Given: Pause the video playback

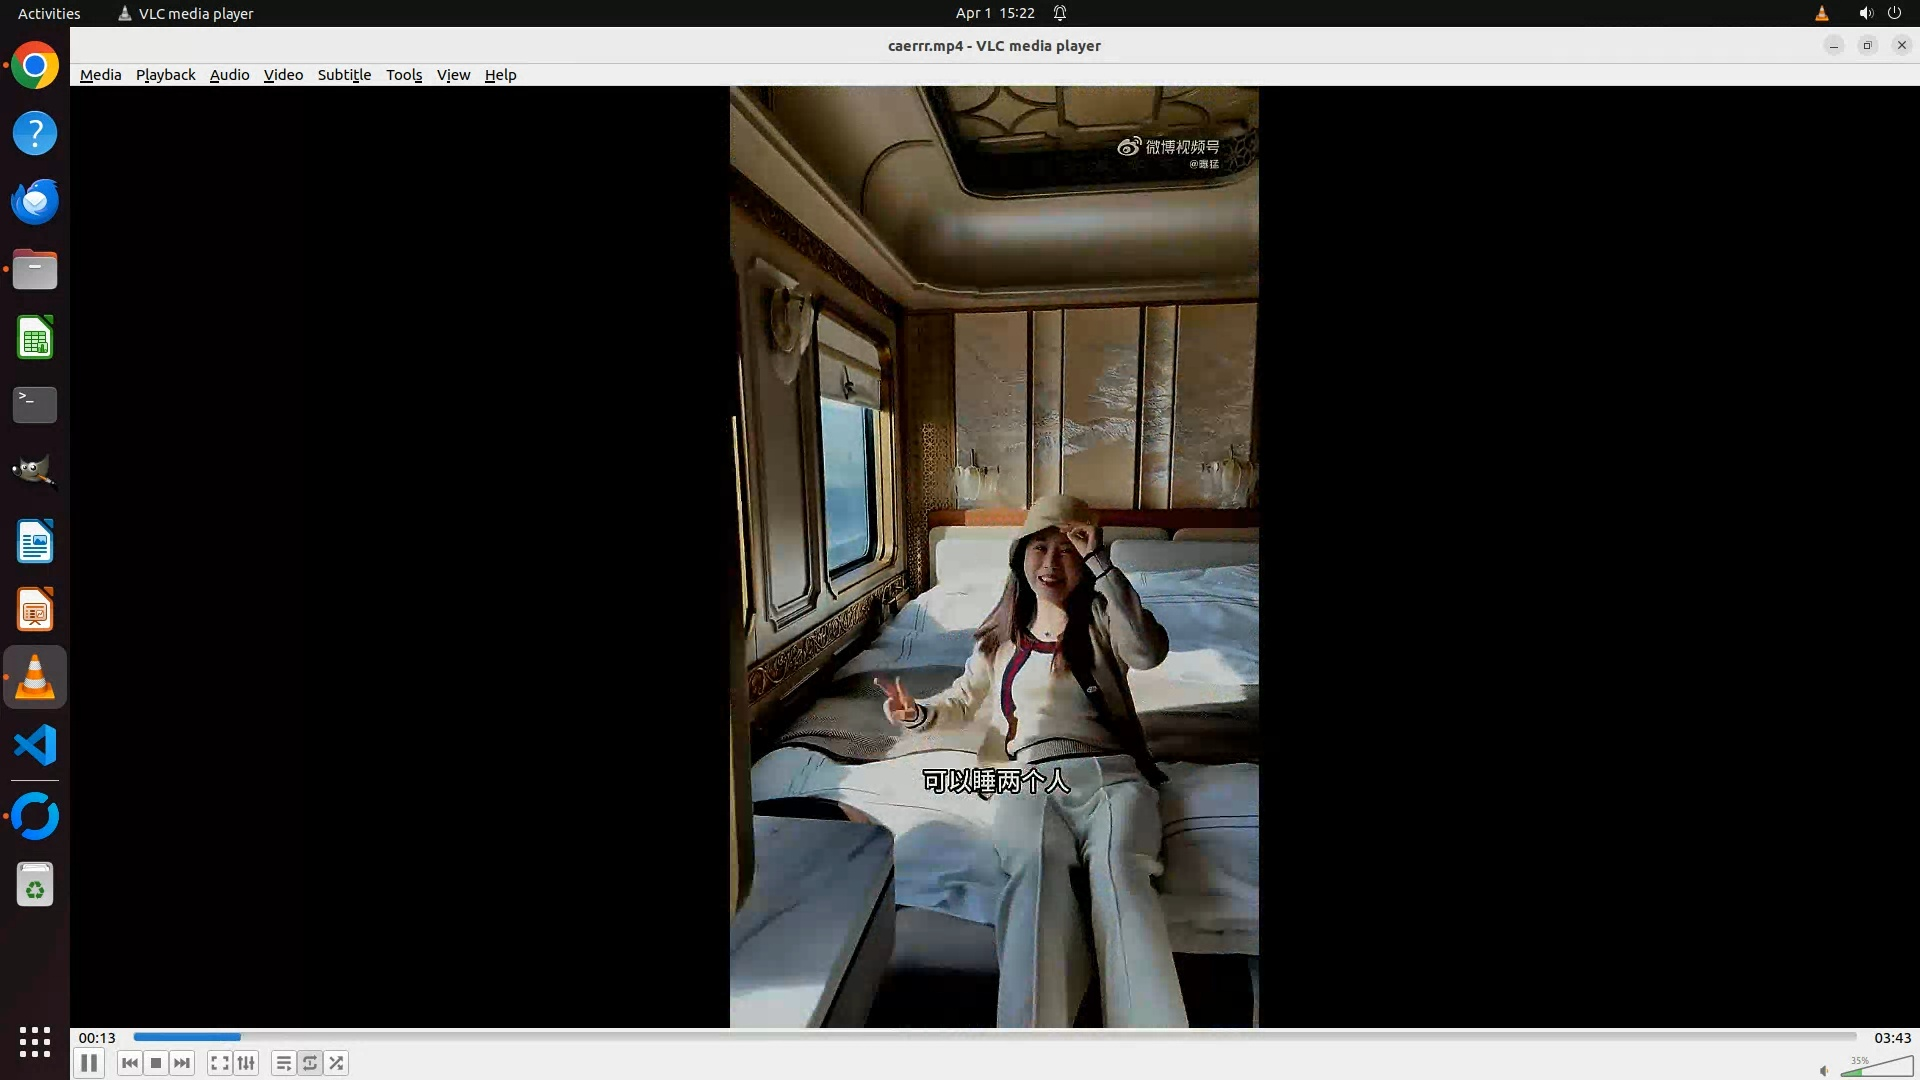Looking at the screenshot, I should (x=88, y=1063).
